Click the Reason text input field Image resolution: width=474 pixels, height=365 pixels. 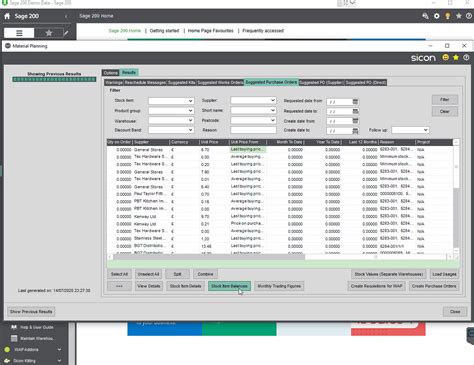click(253, 130)
